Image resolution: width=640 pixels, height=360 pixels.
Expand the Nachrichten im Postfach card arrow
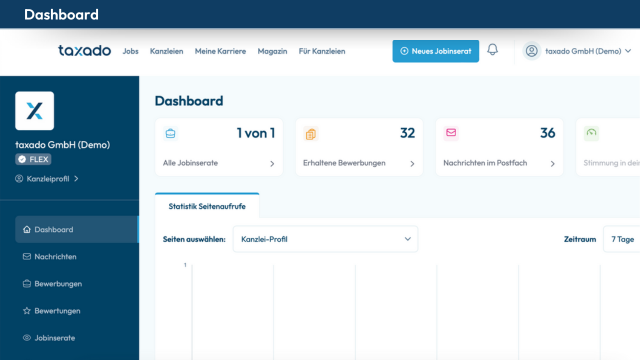552,164
